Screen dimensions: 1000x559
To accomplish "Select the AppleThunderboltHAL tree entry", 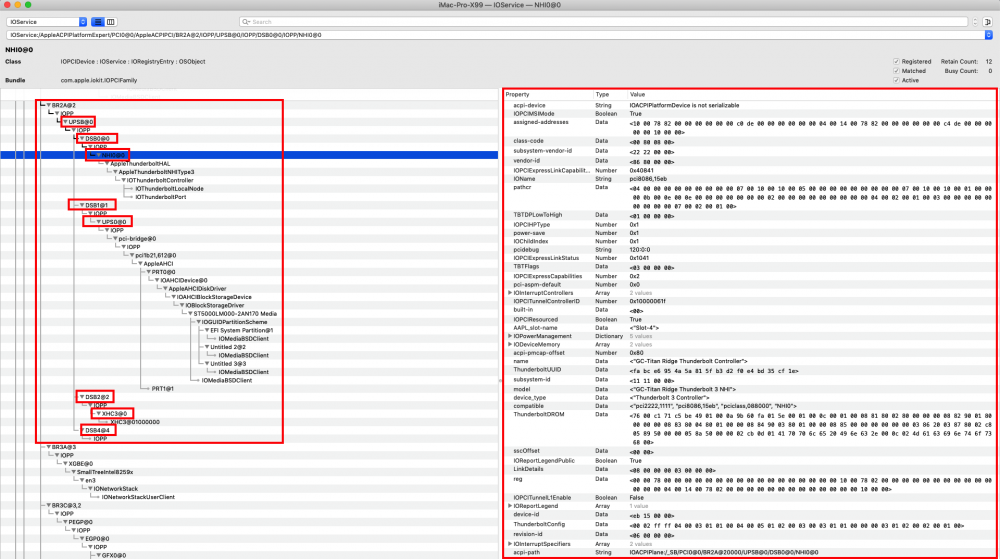I will coord(140,164).
